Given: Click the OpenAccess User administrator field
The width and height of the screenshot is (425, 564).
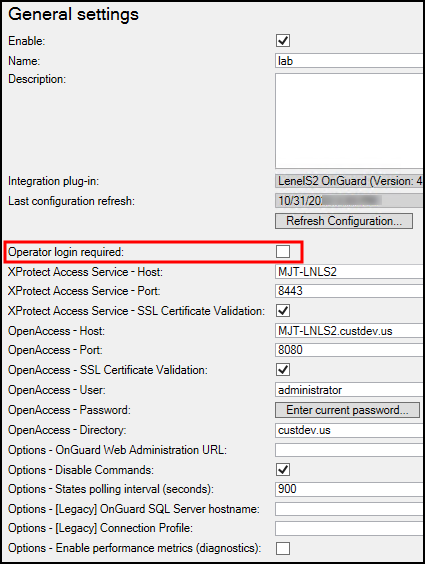Looking at the screenshot, I should [349, 390].
